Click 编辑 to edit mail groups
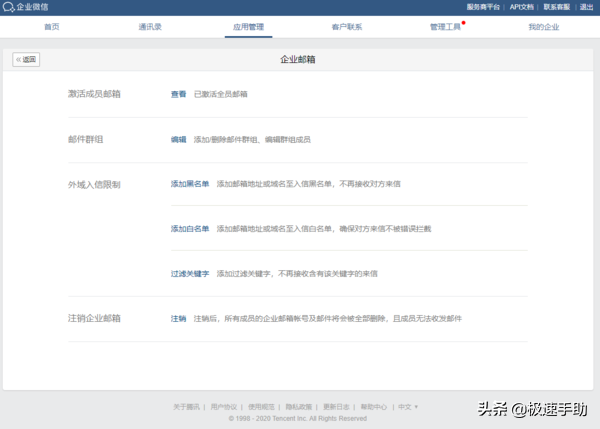Viewport: 600px width, 429px height. (x=178, y=140)
